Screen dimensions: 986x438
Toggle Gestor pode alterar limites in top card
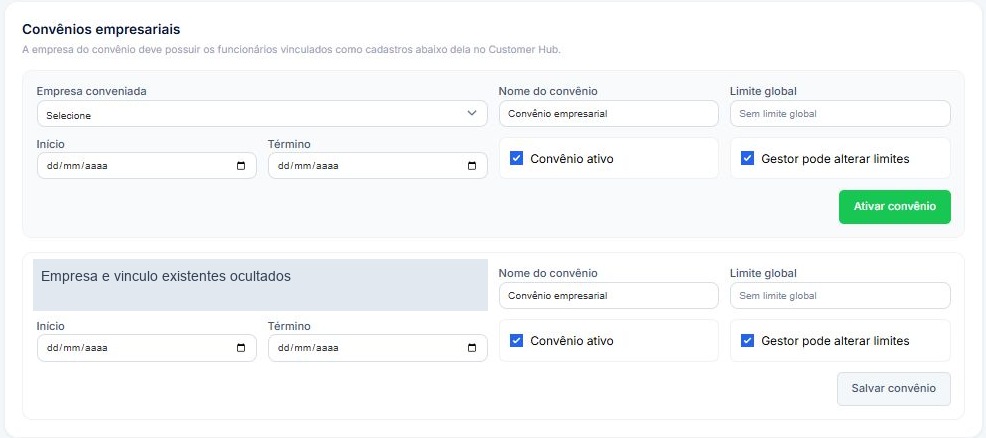pyautogui.click(x=747, y=158)
